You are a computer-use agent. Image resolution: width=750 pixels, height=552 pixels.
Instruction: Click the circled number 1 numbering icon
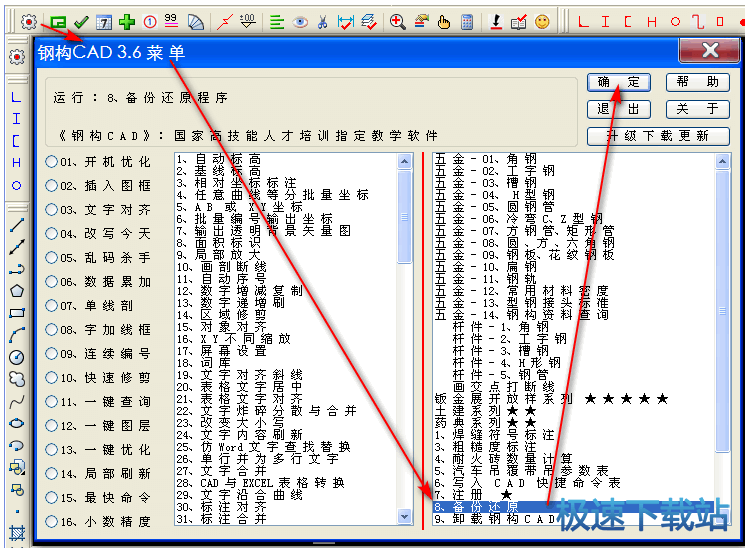[150, 22]
